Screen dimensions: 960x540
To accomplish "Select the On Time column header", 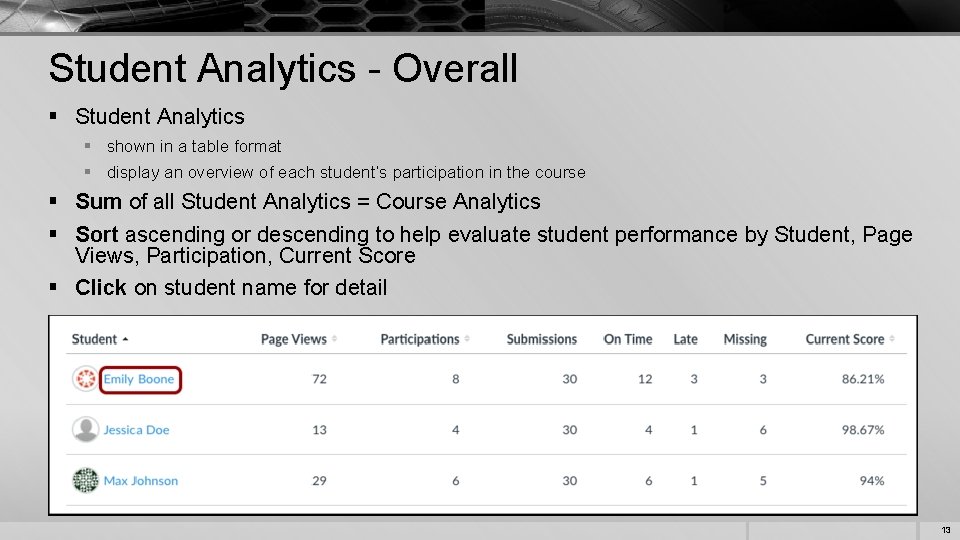I will (628, 339).
